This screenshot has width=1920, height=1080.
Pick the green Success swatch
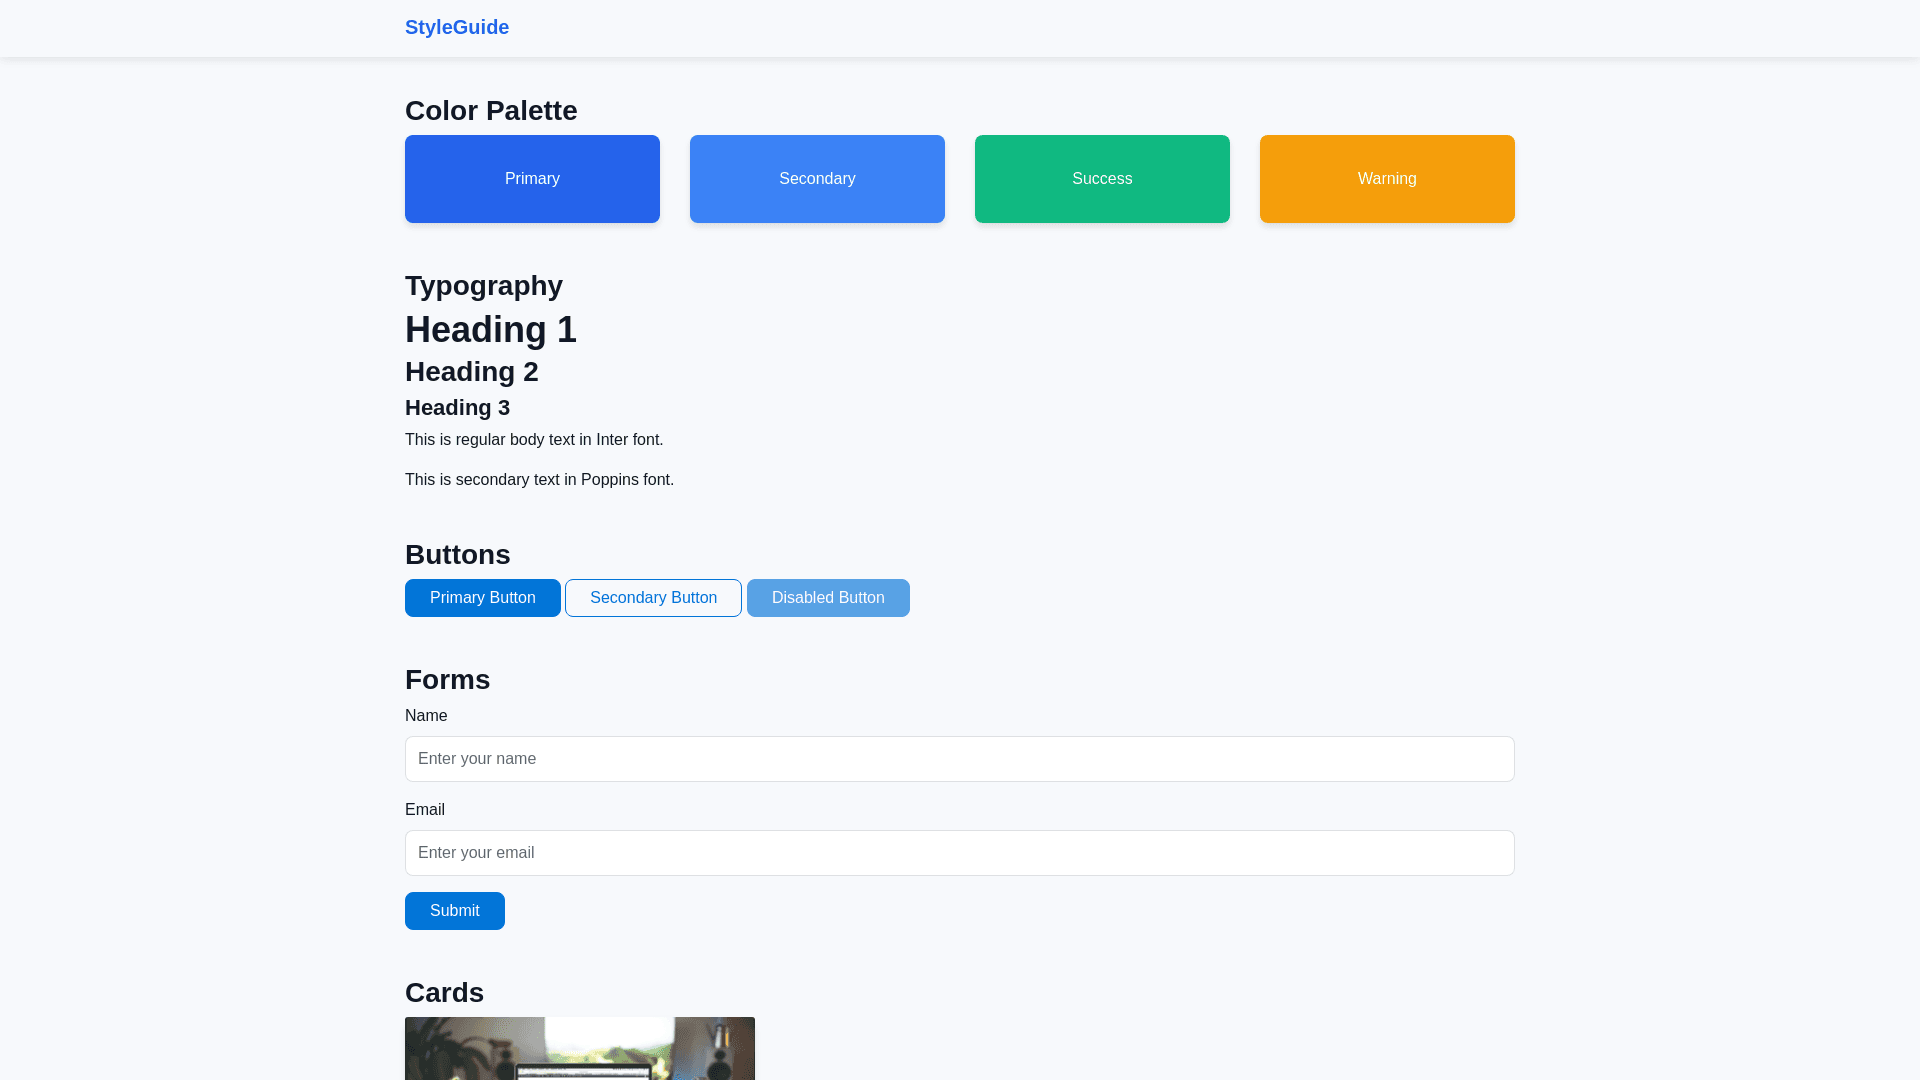(1102, 179)
